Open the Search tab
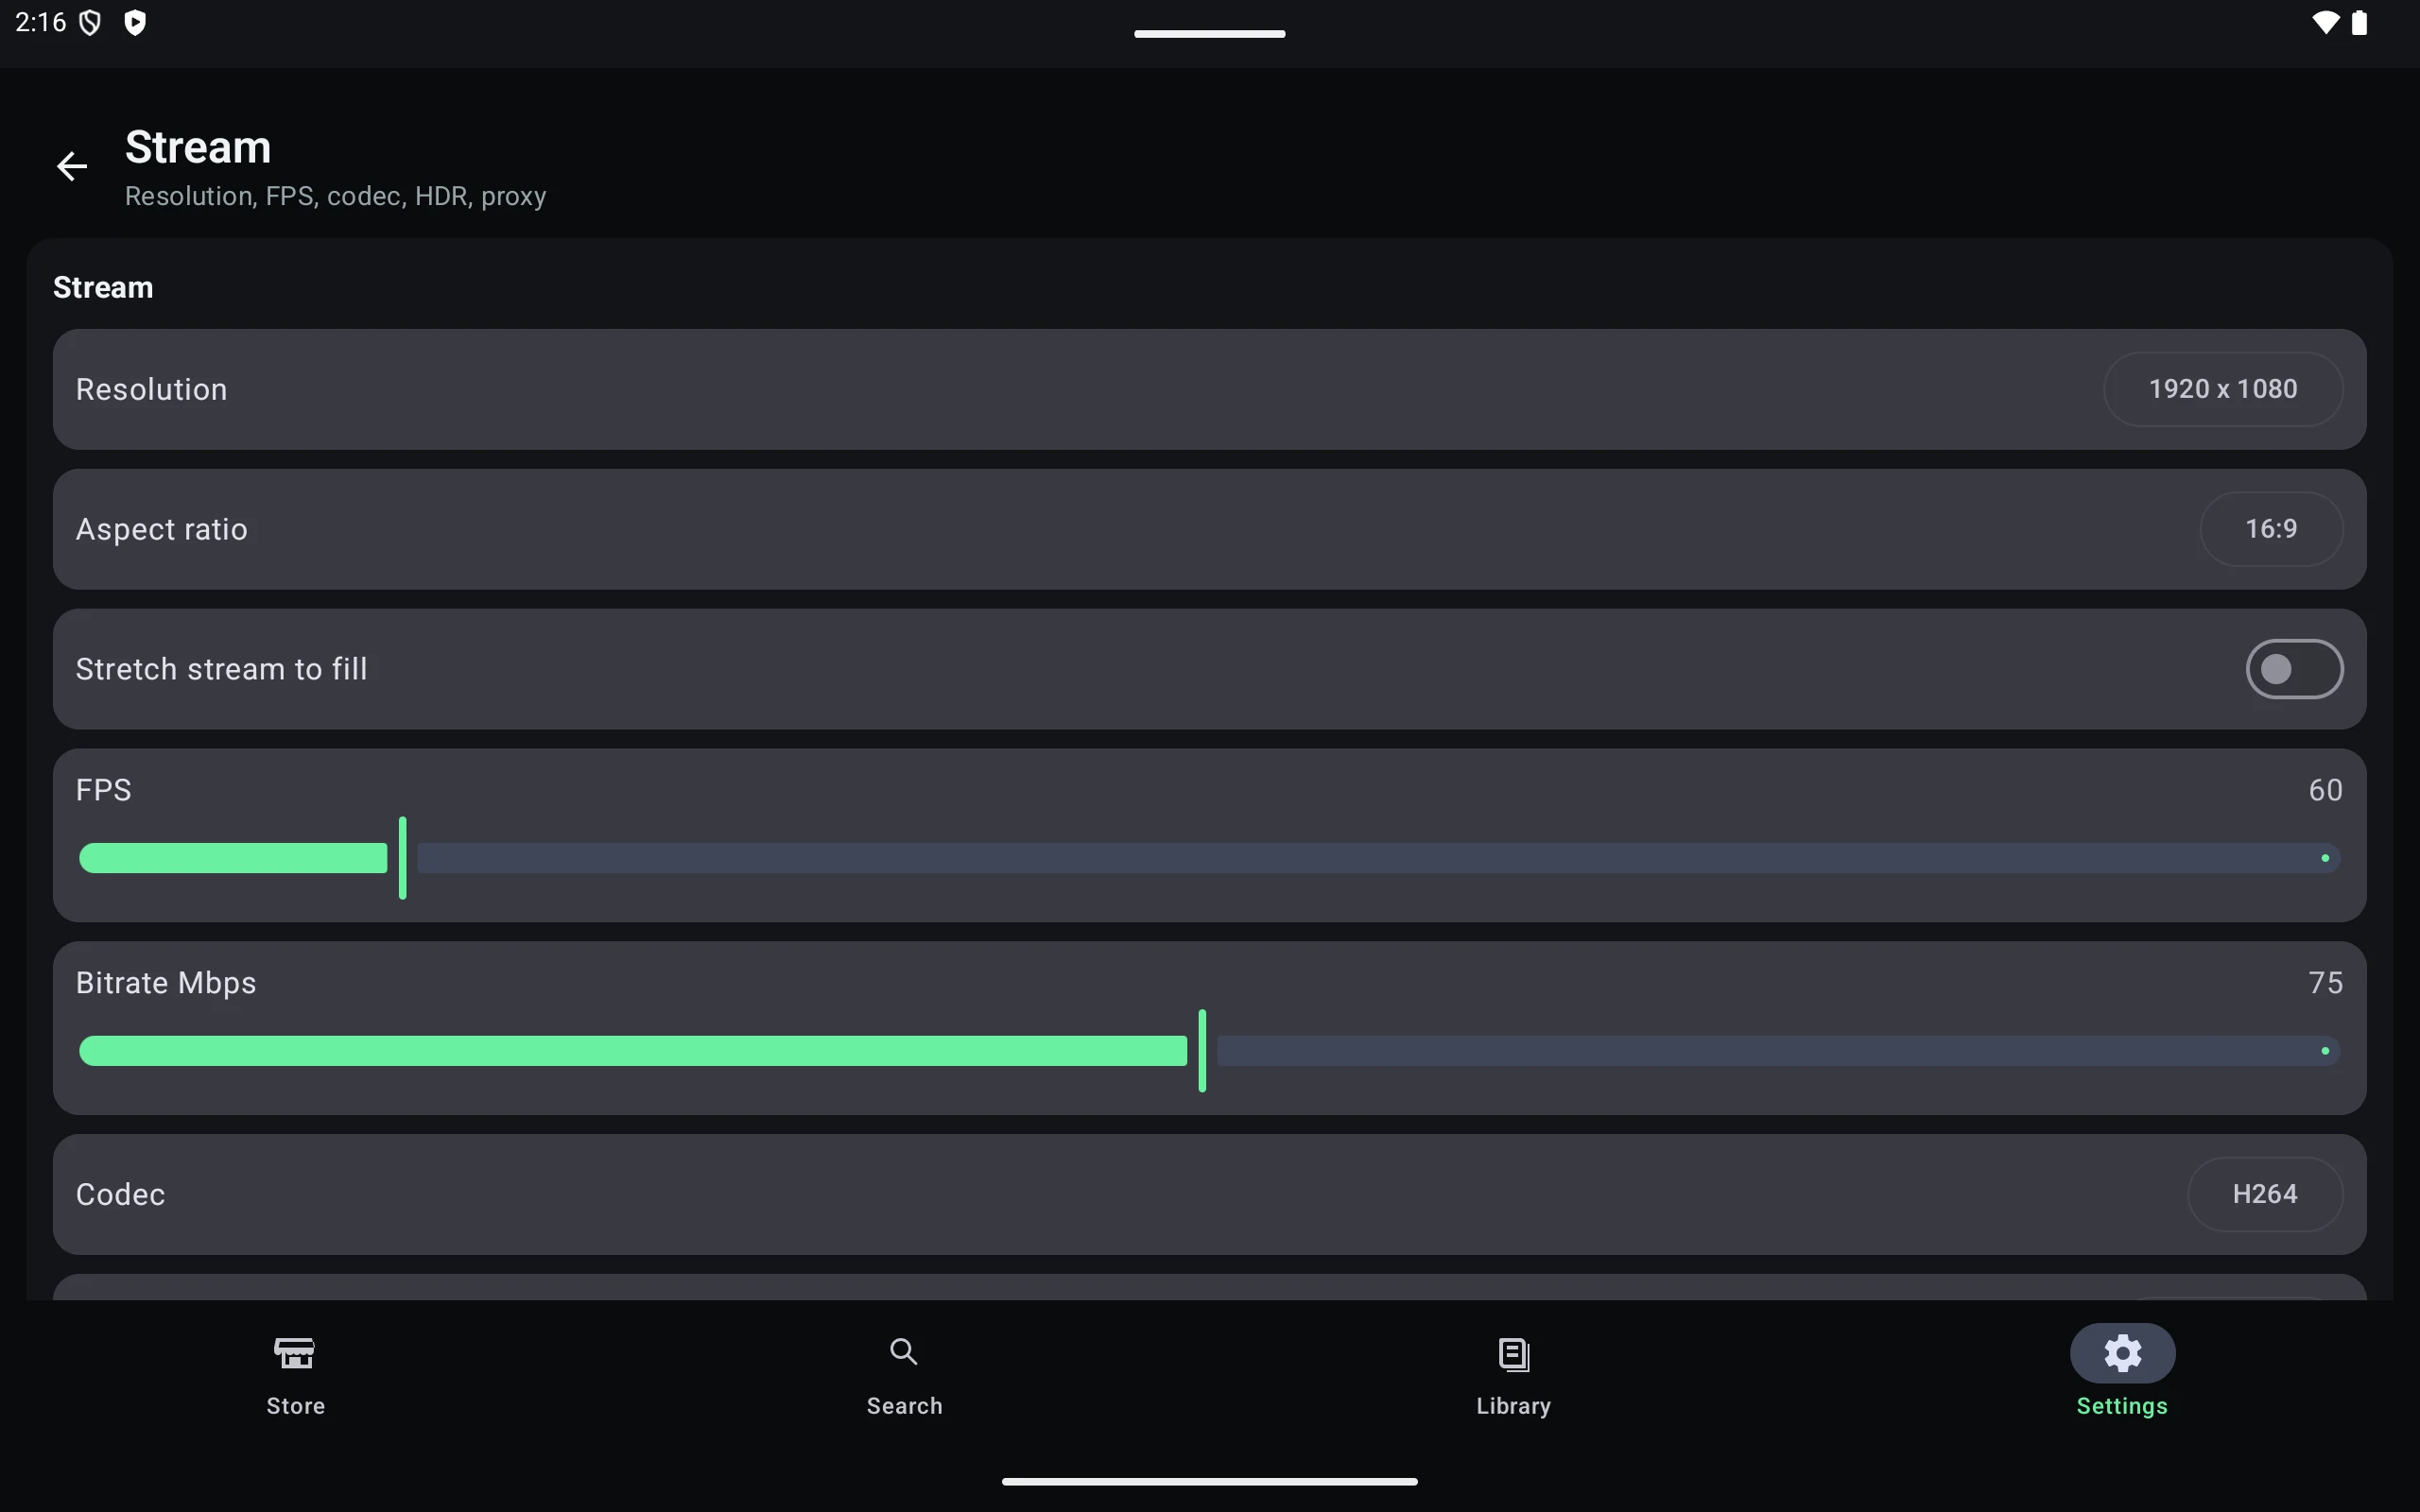Viewport: 2420px width, 1512px height. 904,1377
